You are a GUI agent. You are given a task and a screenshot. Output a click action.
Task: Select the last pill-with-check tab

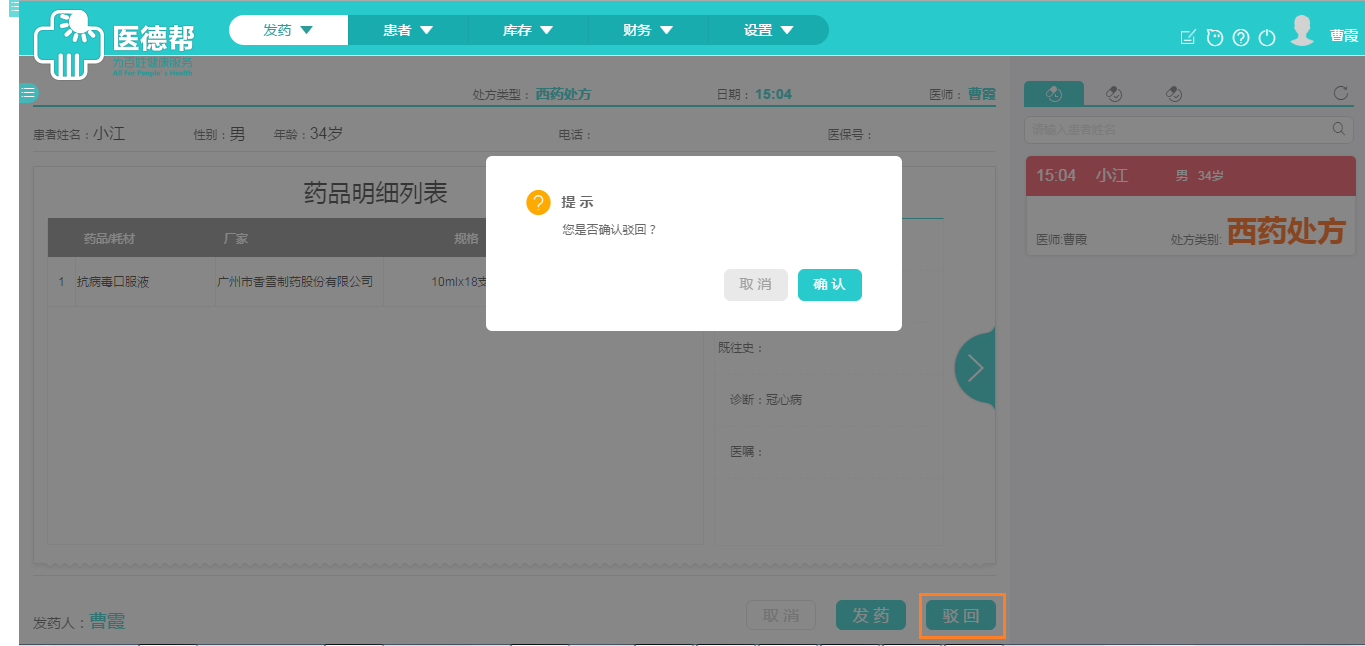tap(1174, 94)
